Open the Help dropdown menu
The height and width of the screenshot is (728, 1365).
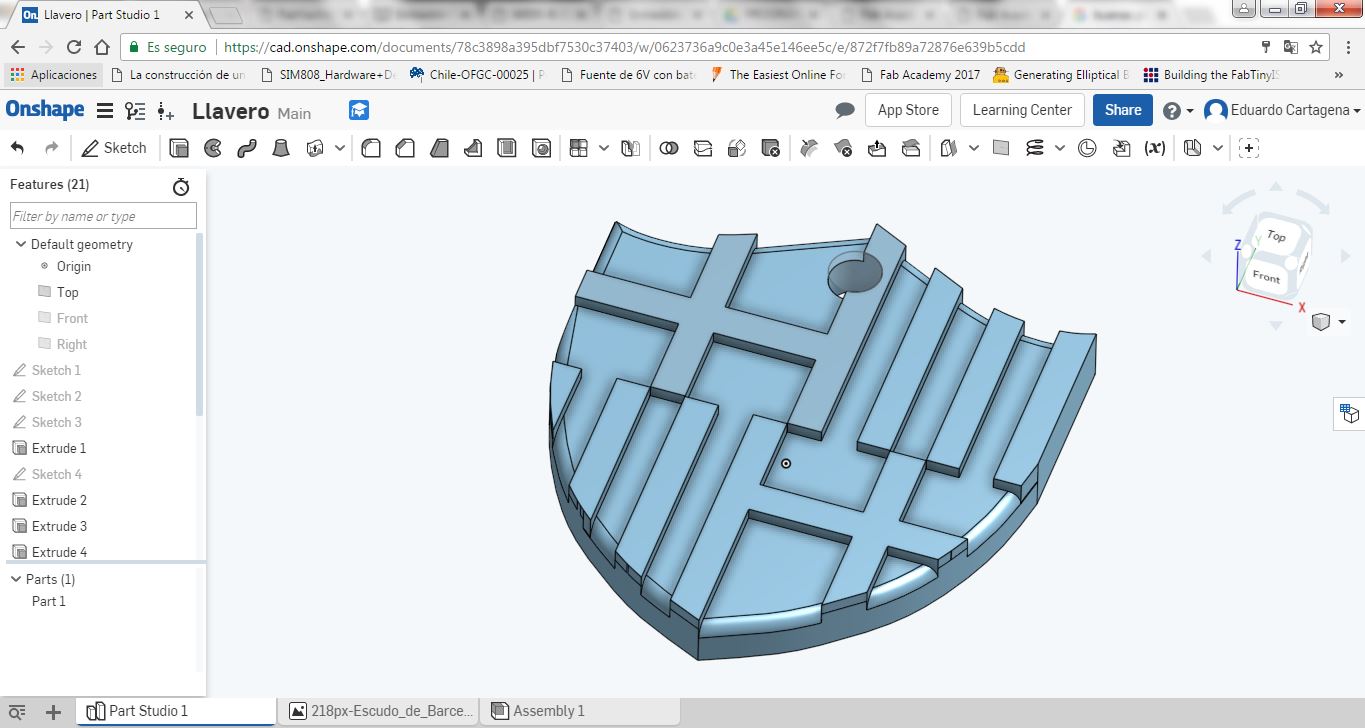click(1178, 111)
